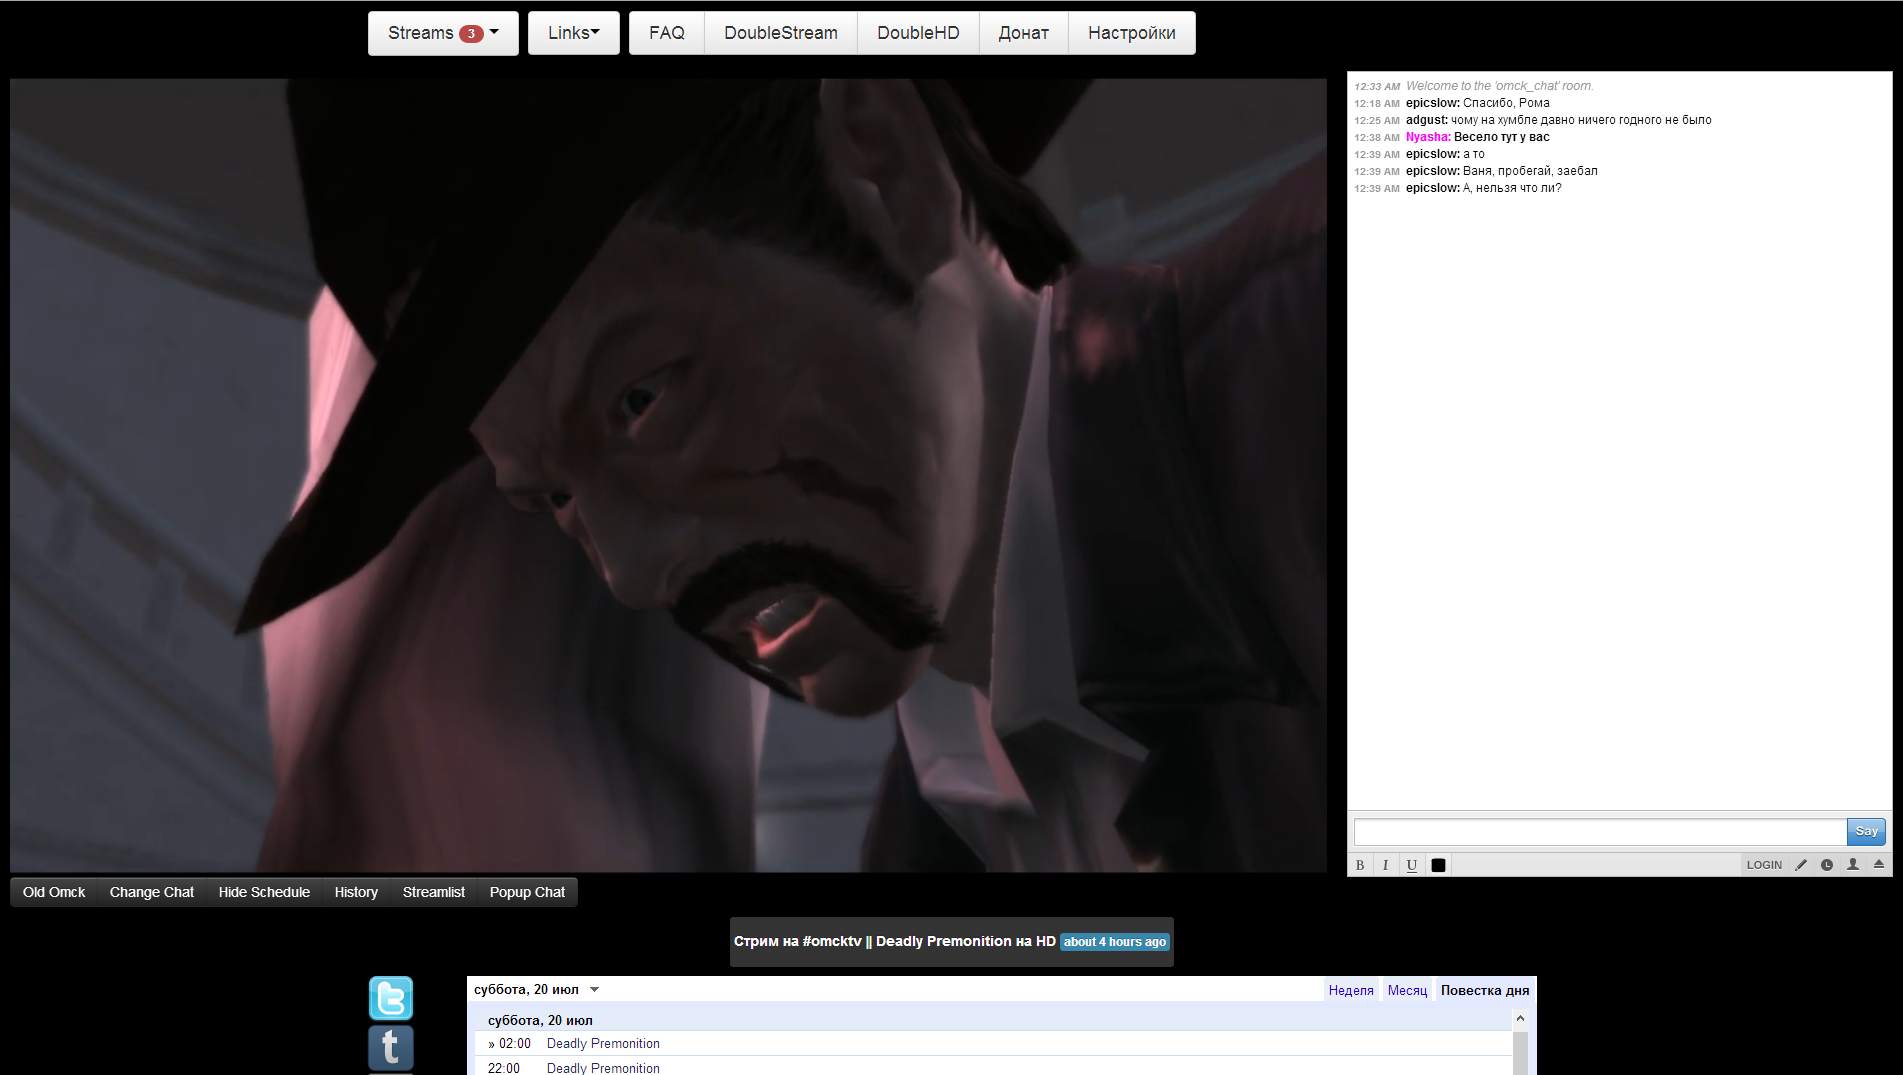Click username adgust in chat
Image resolution: width=1903 pixels, height=1075 pixels.
coord(1427,120)
